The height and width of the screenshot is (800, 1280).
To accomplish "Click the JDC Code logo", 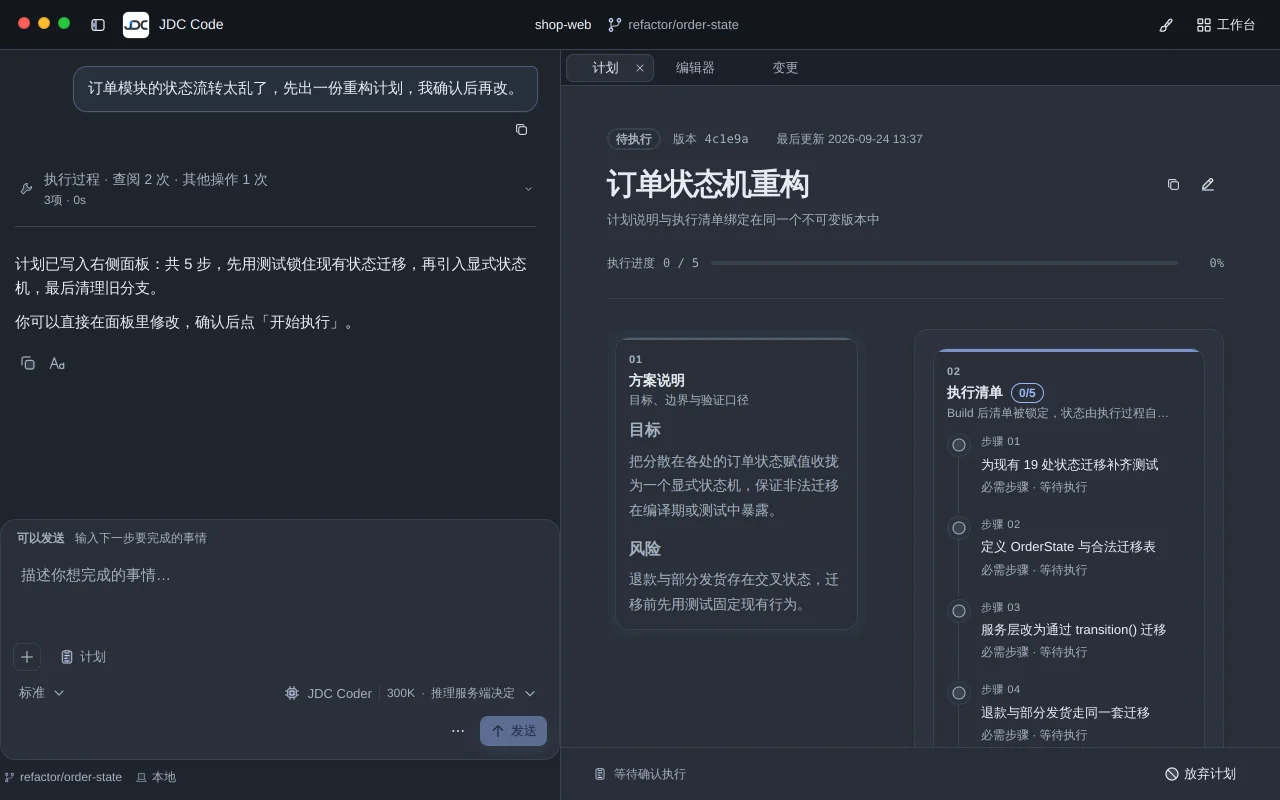I will click(136, 25).
